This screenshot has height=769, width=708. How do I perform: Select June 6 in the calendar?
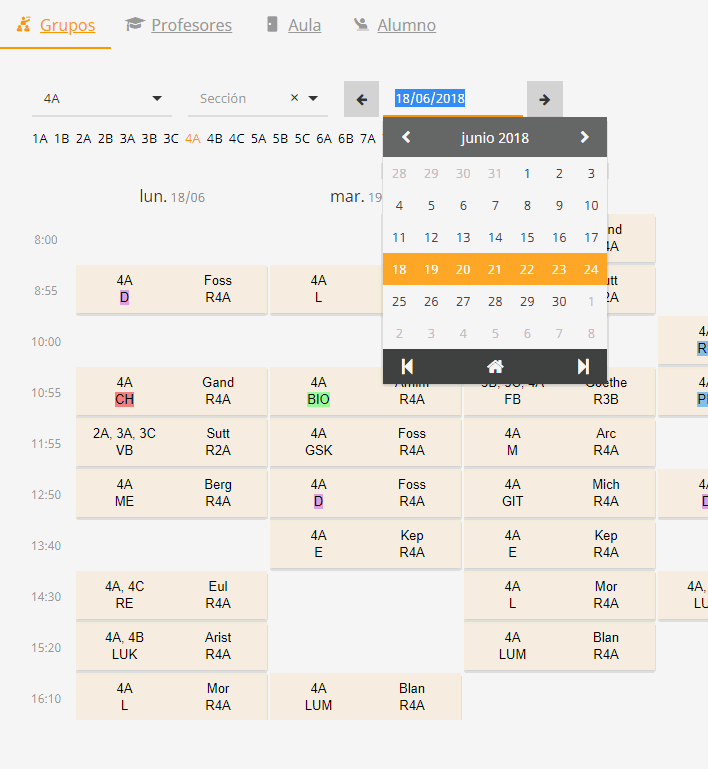463,205
